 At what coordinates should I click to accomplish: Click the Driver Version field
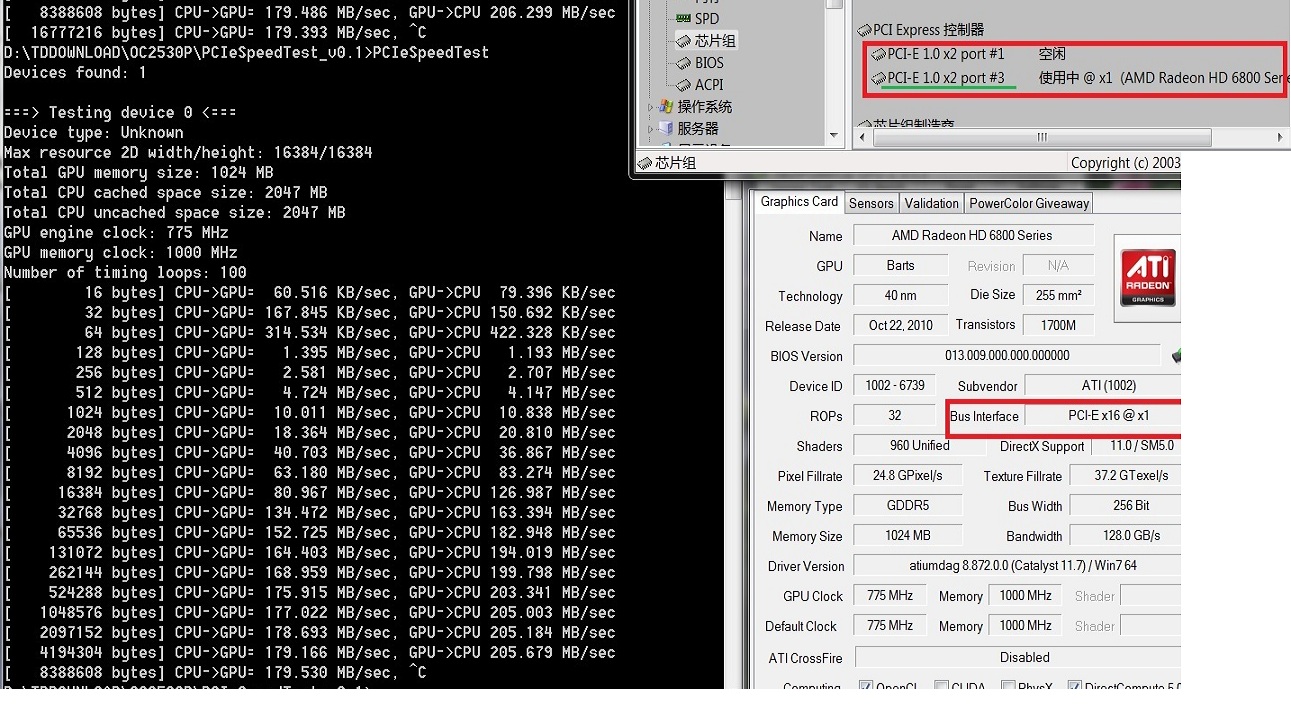click(1016, 565)
